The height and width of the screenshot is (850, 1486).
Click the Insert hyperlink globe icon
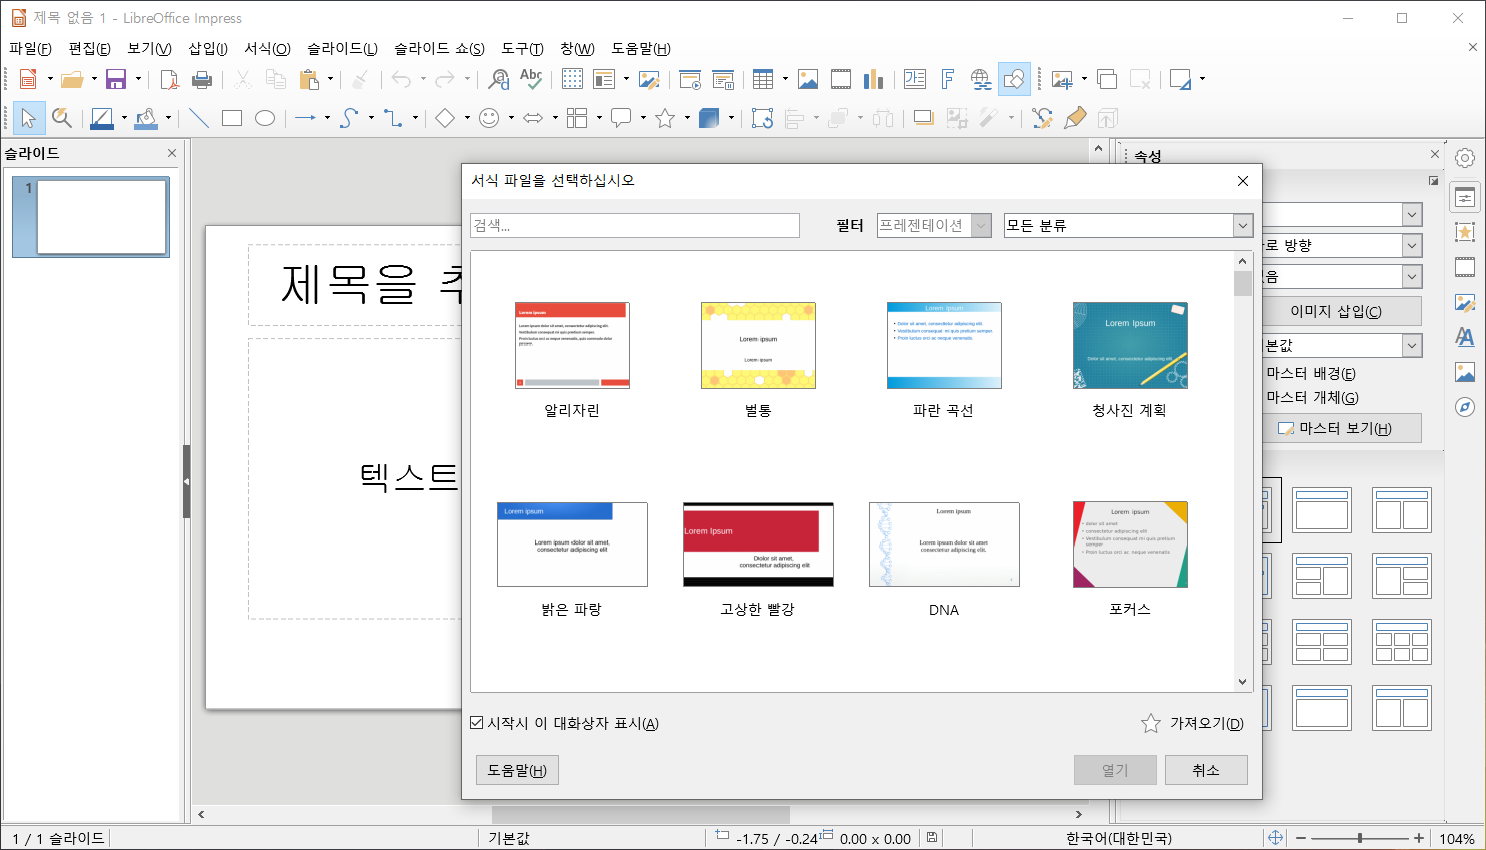[981, 79]
